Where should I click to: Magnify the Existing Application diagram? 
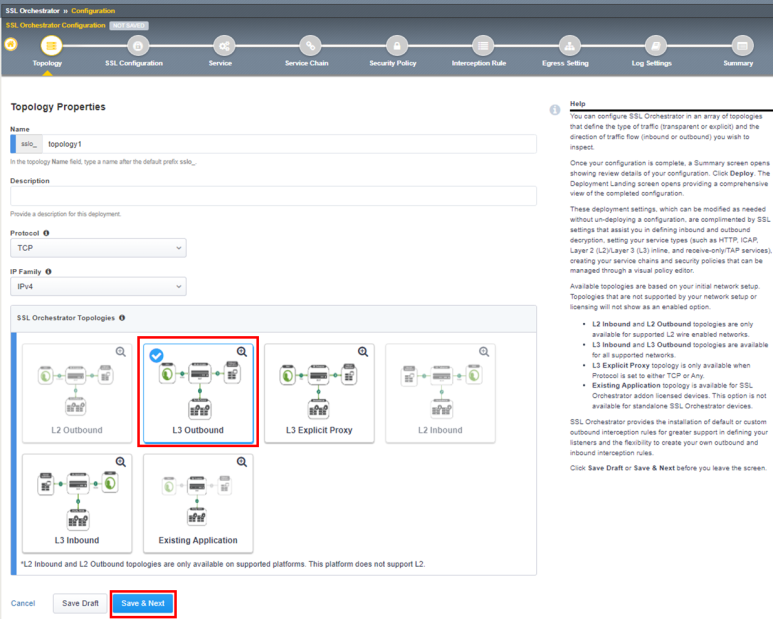click(x=242, y=462)
